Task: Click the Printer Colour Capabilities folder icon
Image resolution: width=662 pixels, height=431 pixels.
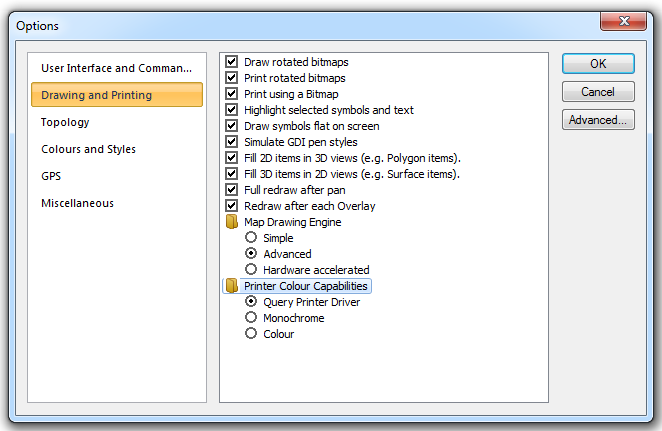Action: (x=232, y=286)
